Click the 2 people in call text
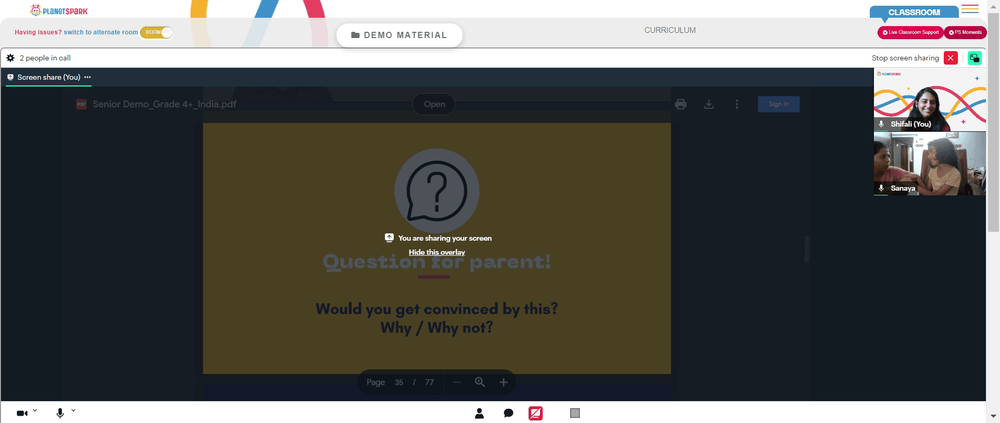 coord(45,58)
